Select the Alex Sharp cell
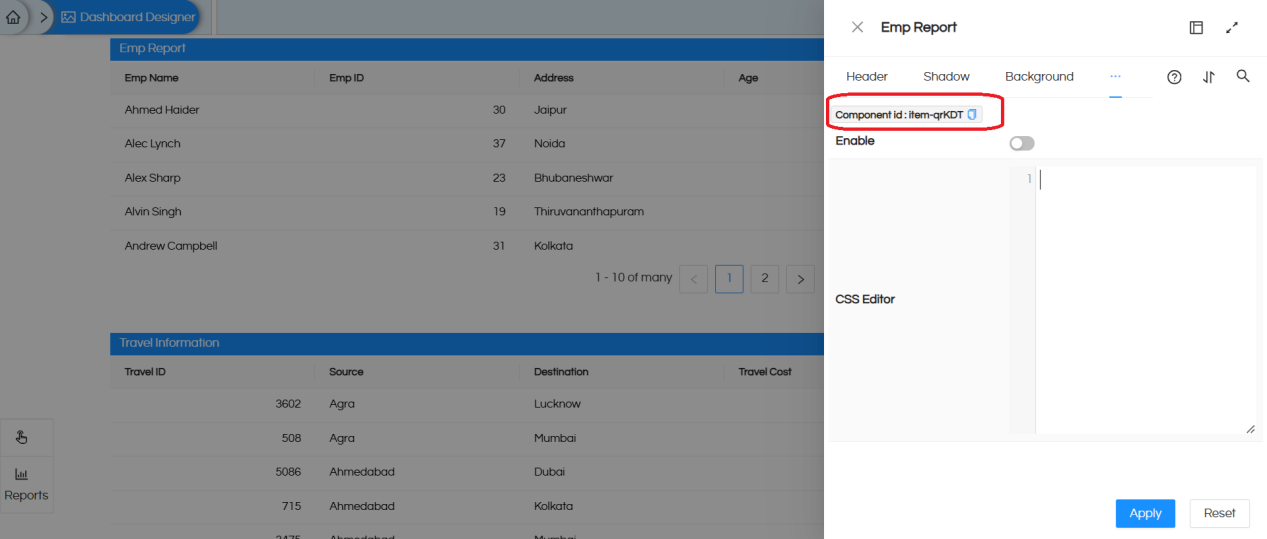This screenshot has width=1267, height=539. tap(152, 178)
